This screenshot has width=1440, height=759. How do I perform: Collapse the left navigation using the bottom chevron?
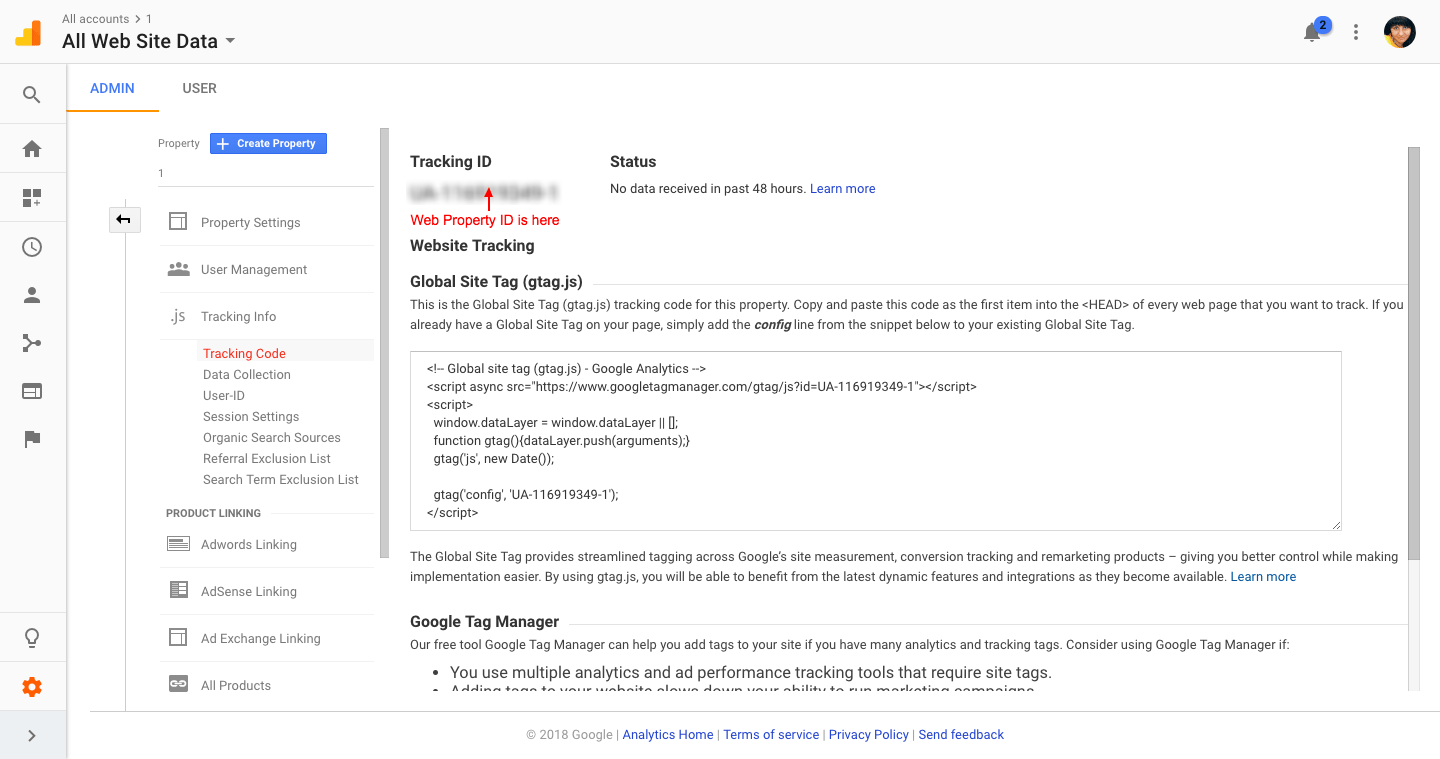[33, 734]
